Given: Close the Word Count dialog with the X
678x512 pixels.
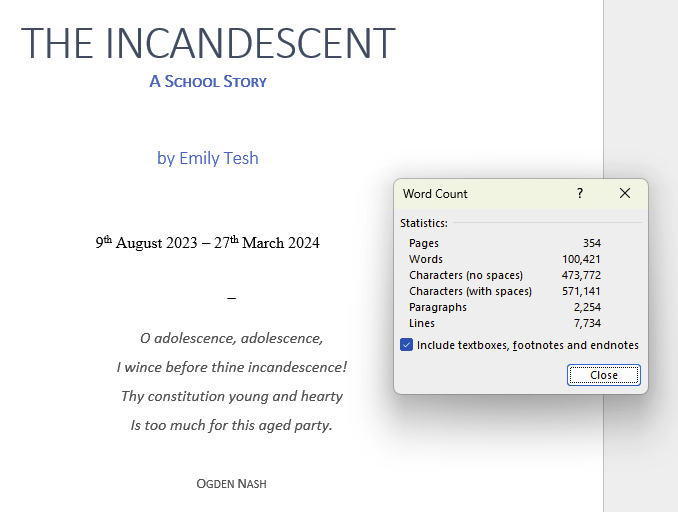Looking at the screenshot, I should [x=625, y=194].
